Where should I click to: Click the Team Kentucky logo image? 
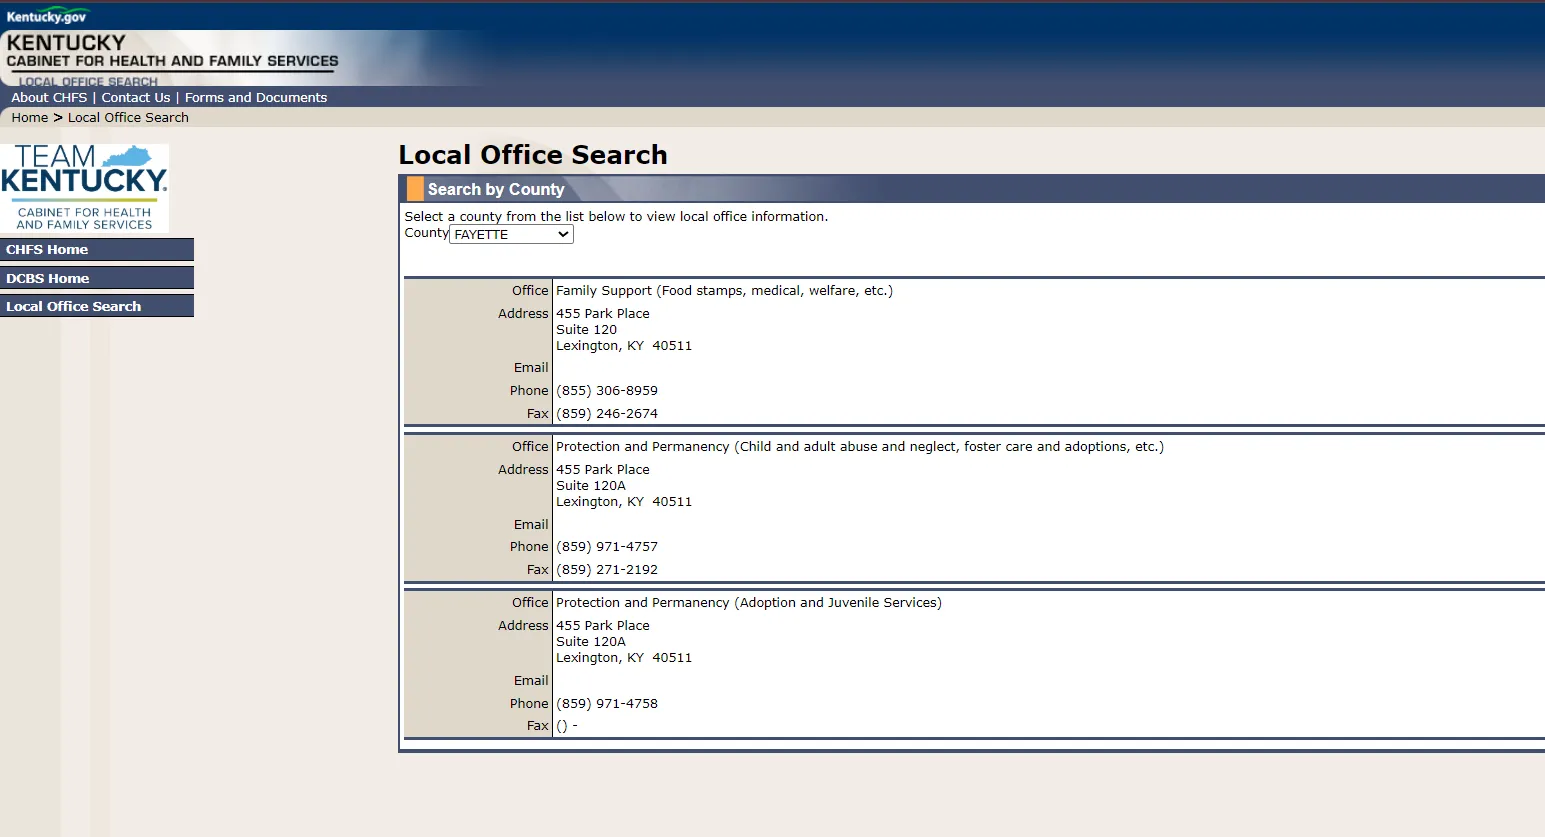(x=84, y=188)
